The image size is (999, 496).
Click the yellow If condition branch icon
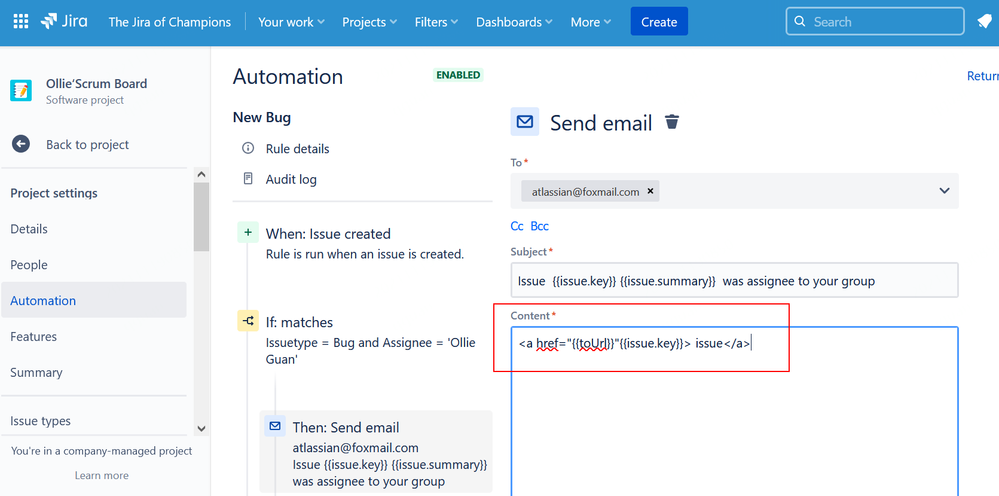[x=248, y=322]
